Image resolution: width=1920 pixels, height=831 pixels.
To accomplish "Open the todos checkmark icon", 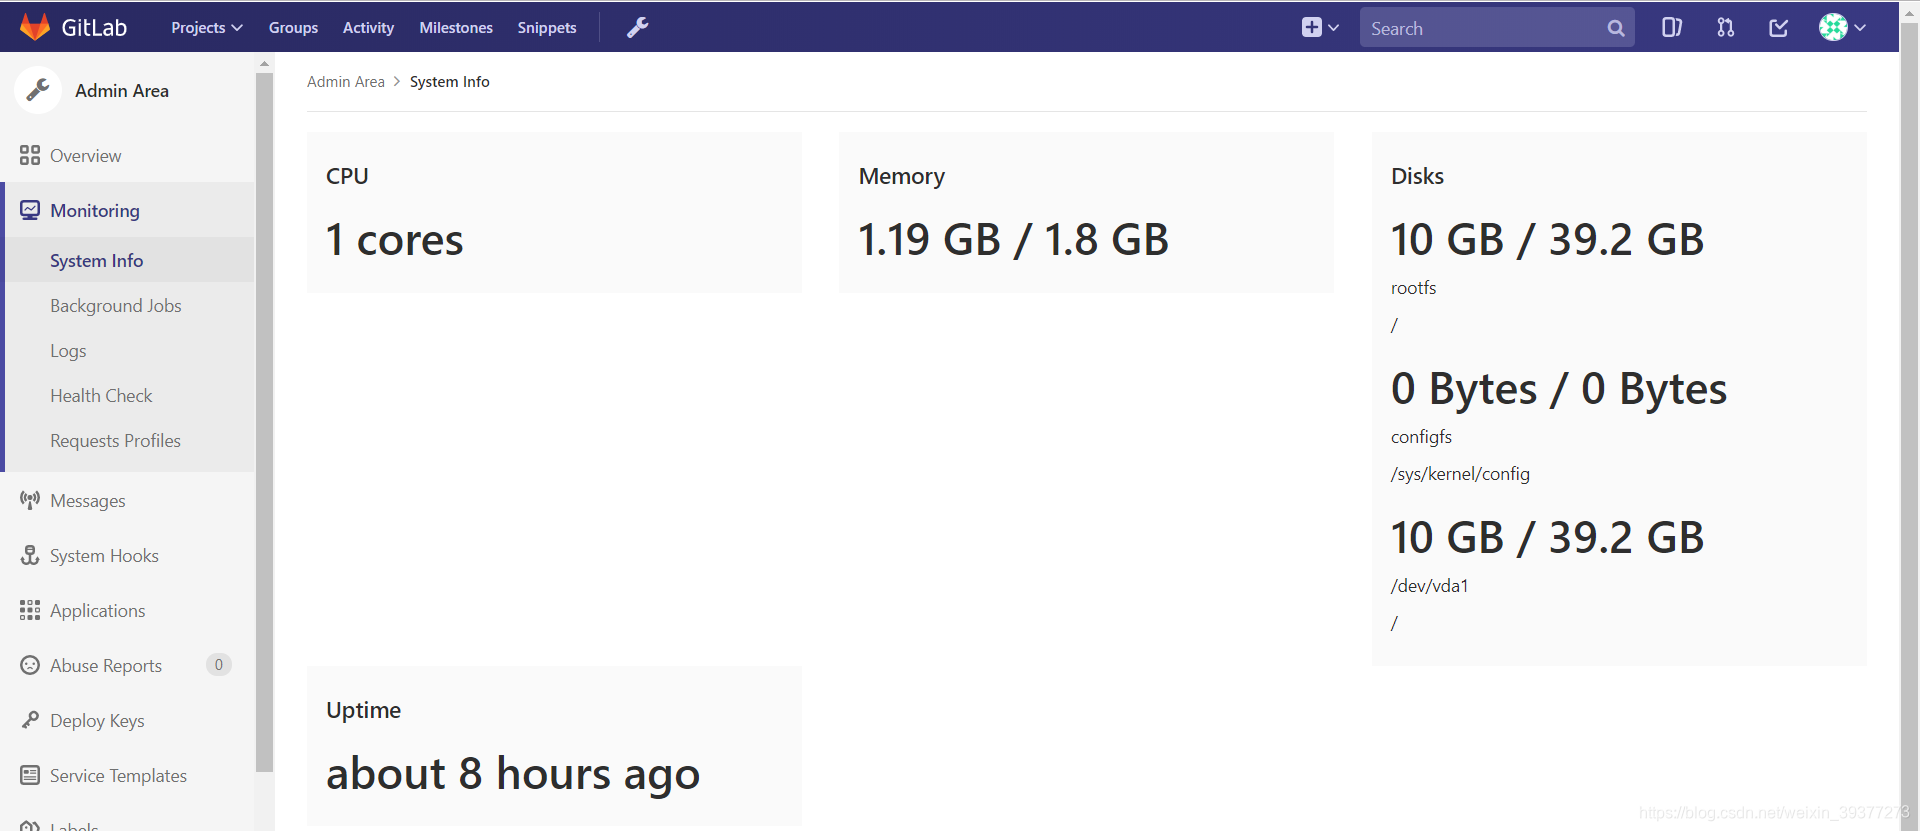I will (1778, 28).
